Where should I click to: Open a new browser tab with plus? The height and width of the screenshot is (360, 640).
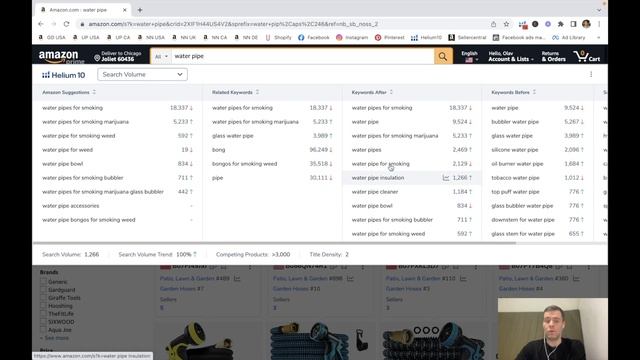140,10
